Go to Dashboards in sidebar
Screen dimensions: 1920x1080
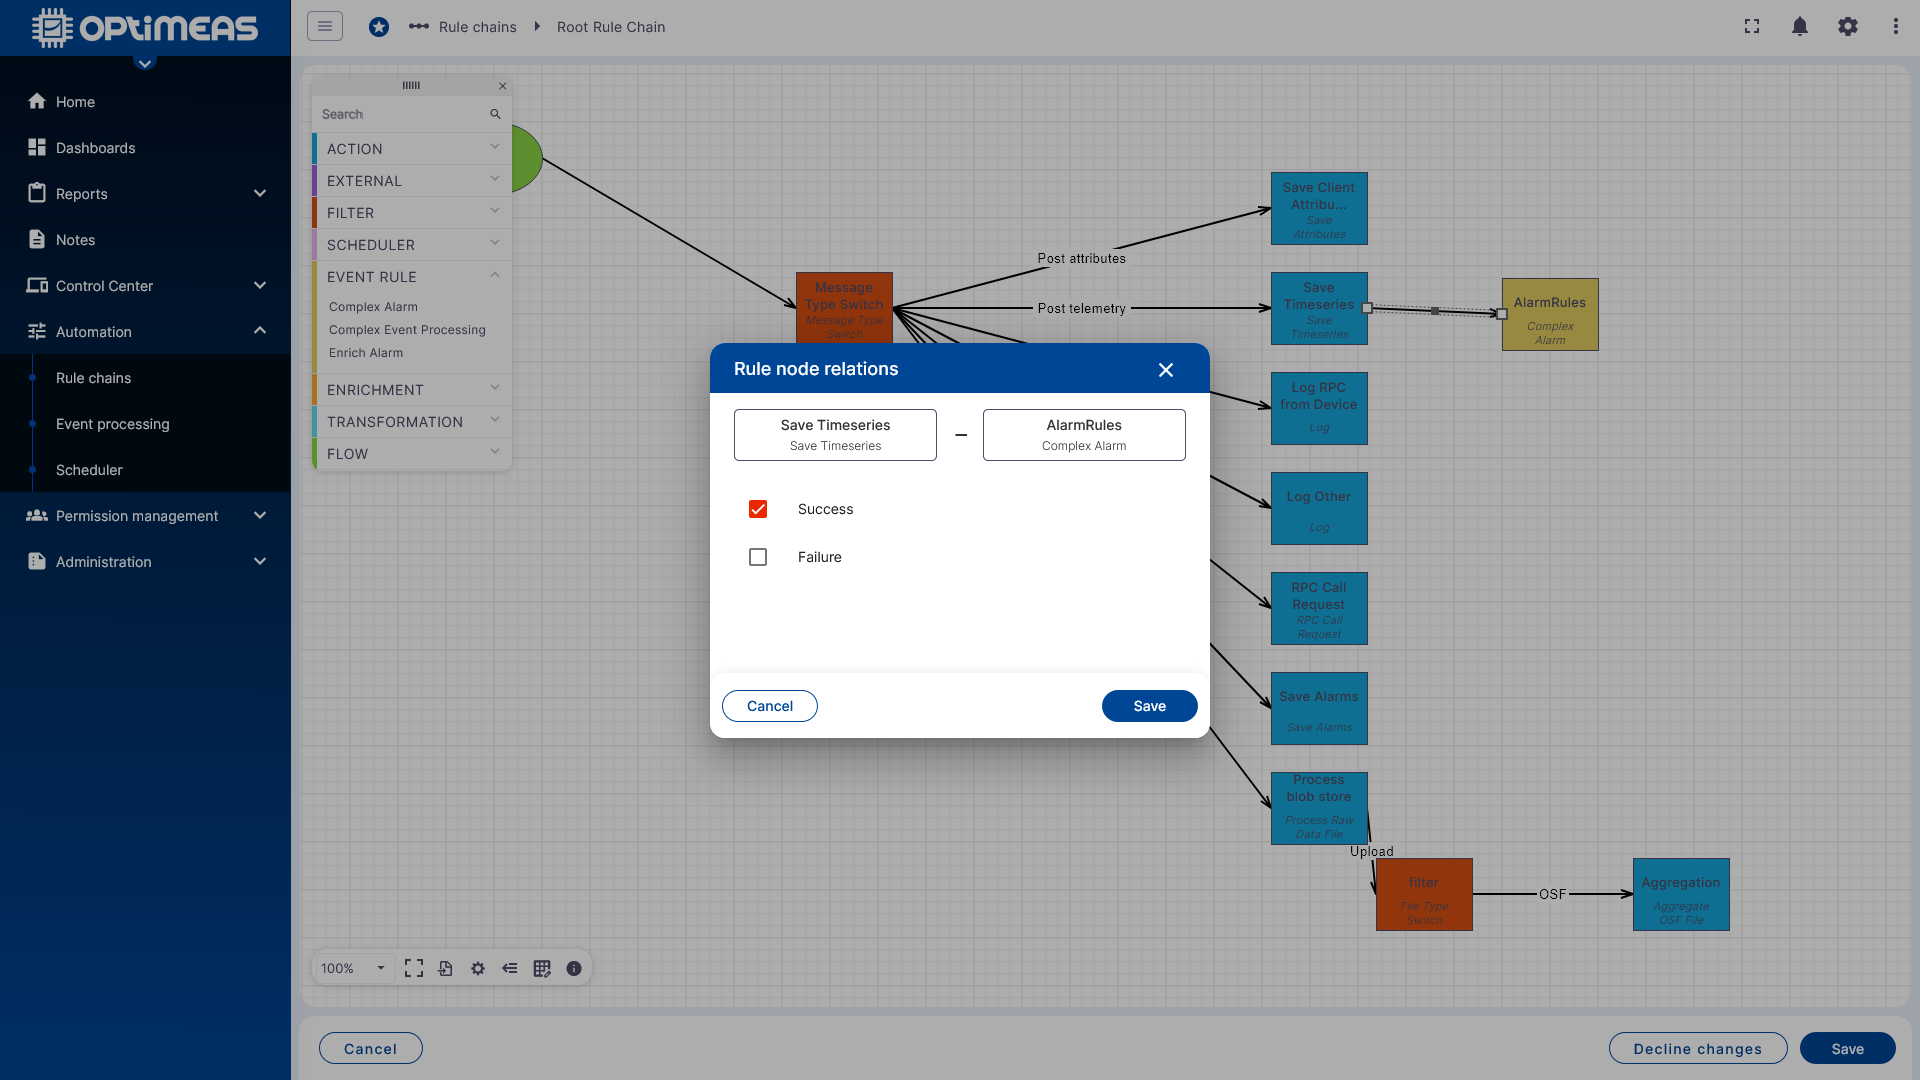click(95, 148)
